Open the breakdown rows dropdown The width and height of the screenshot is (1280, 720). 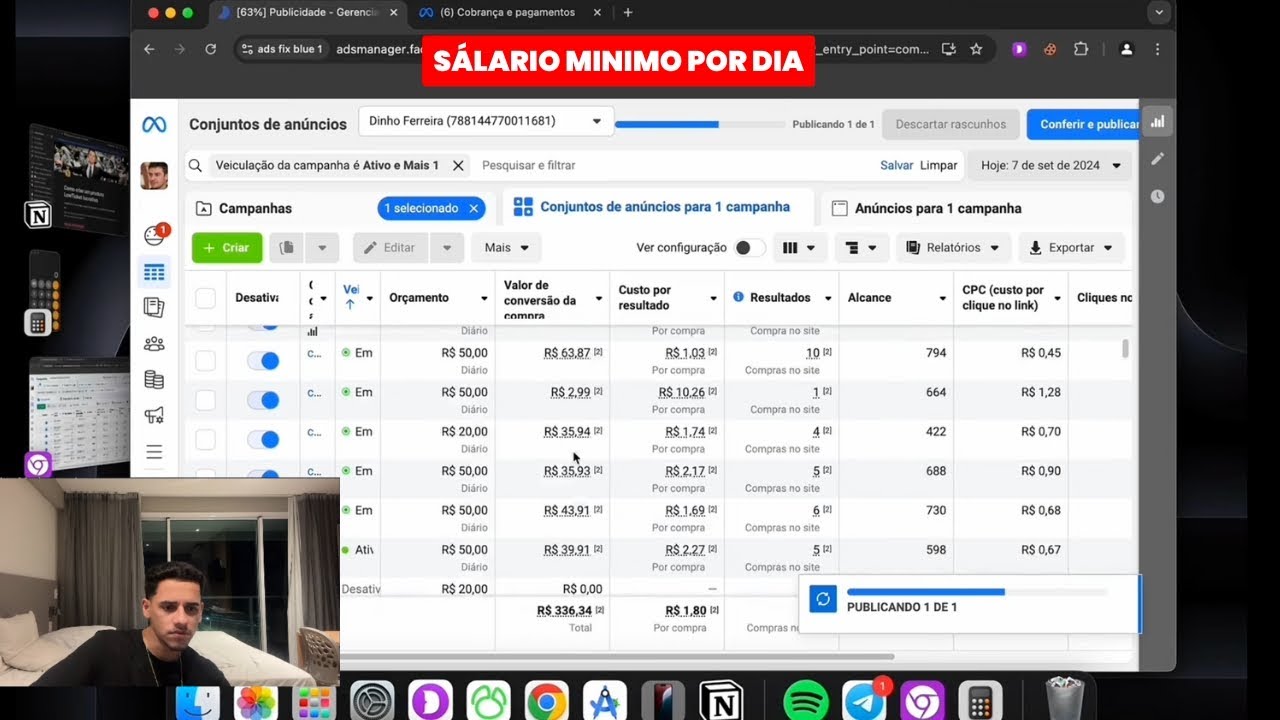(x=860, y=248)
